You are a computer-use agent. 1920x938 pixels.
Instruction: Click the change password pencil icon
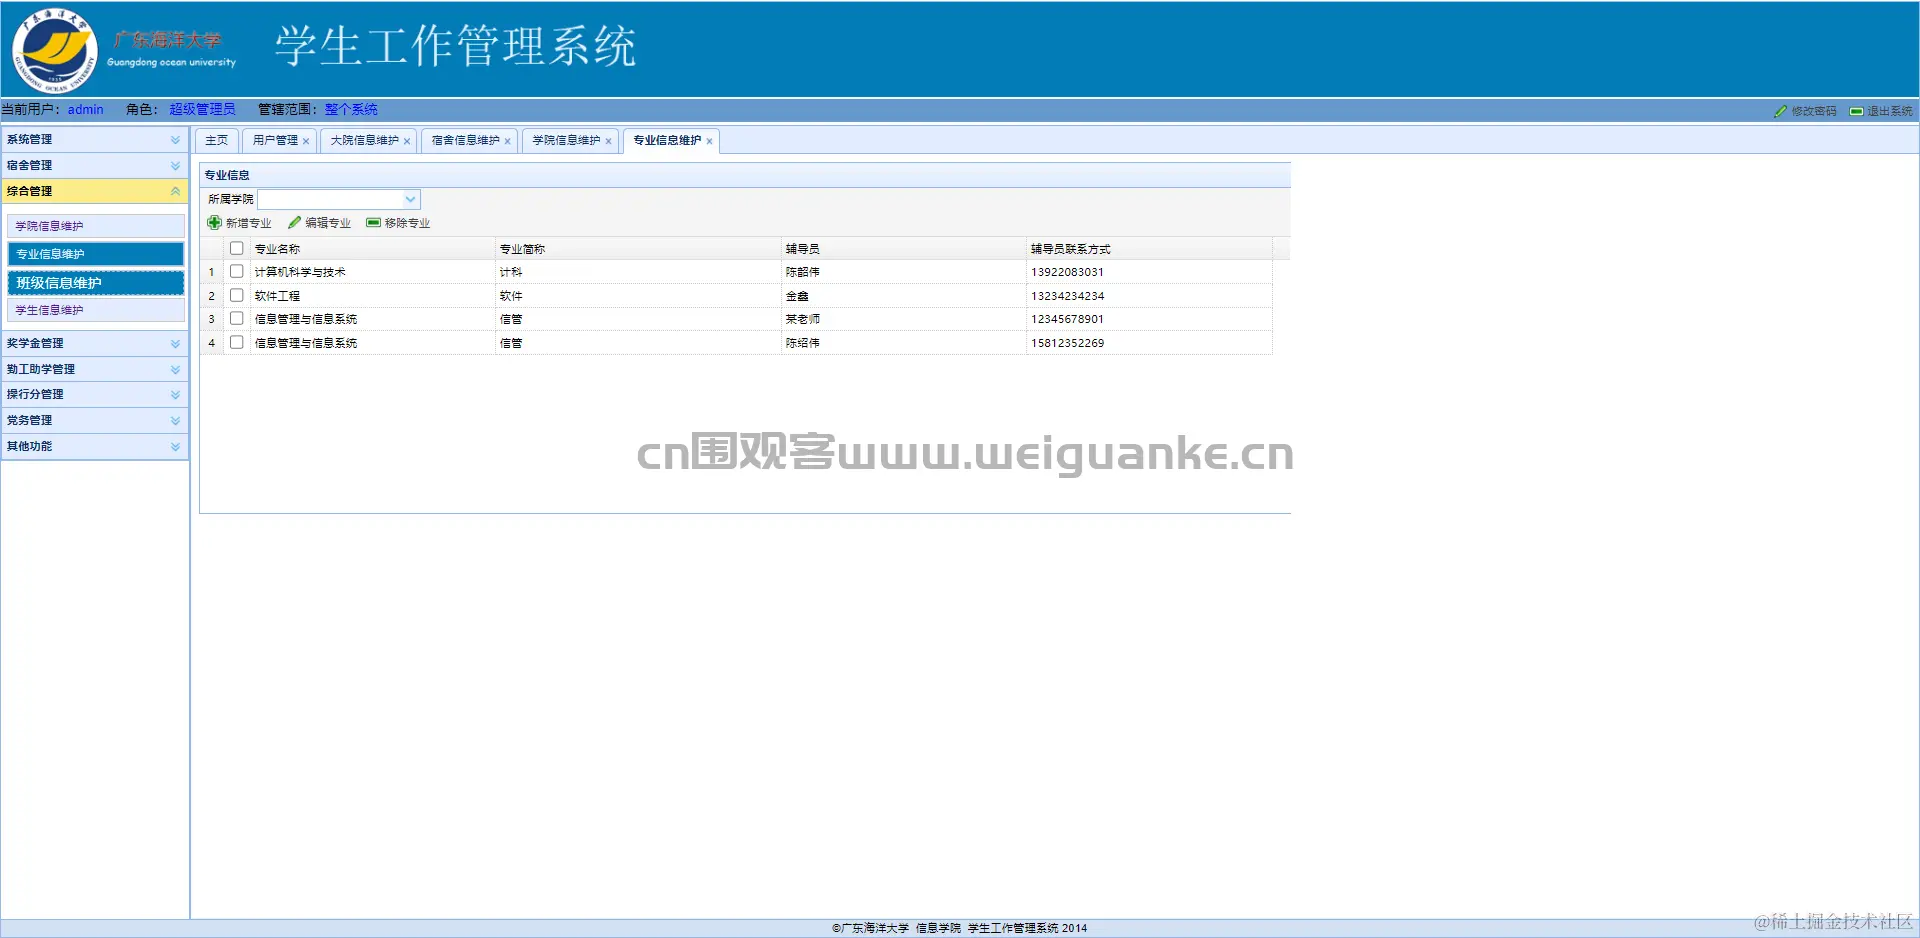(1780, 111)
